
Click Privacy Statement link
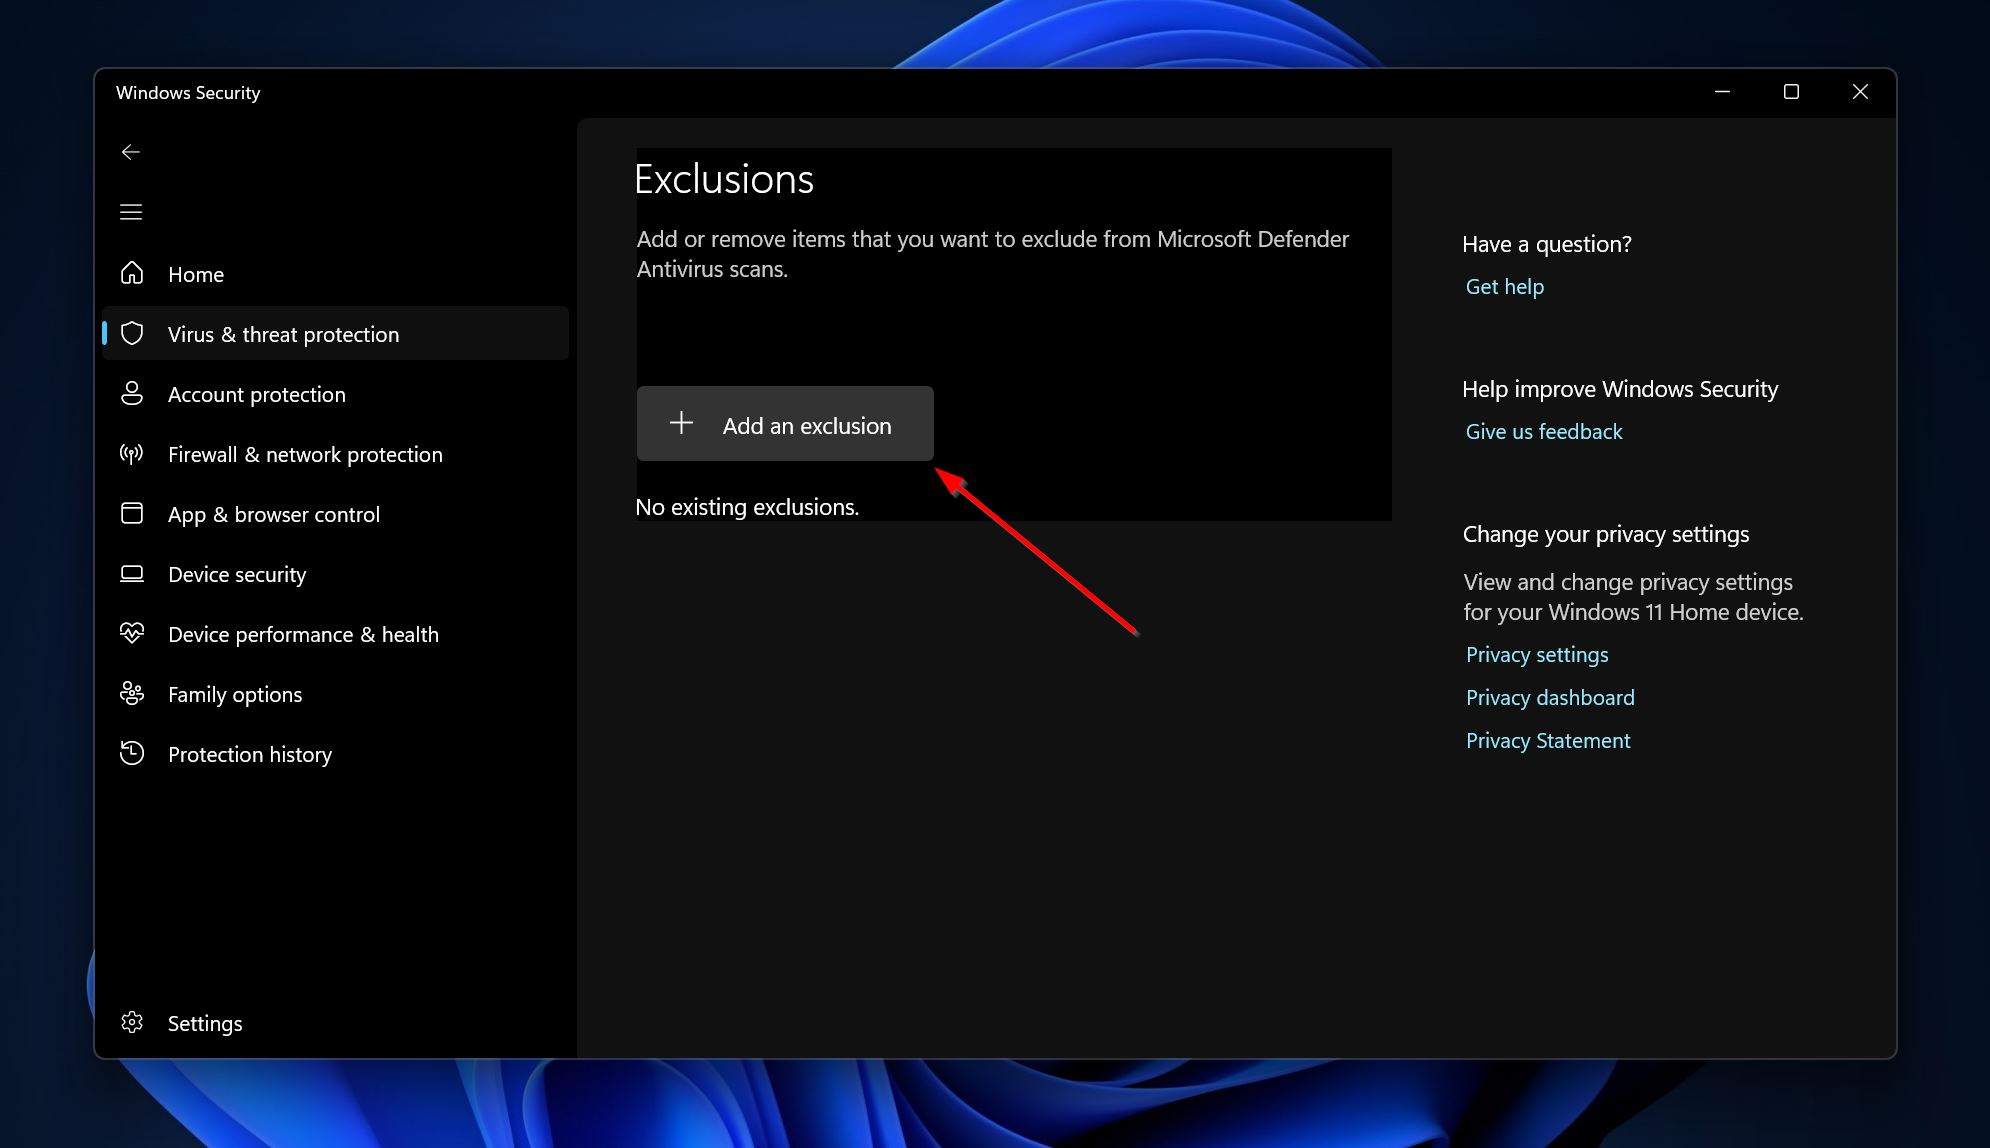[1547, 739]
